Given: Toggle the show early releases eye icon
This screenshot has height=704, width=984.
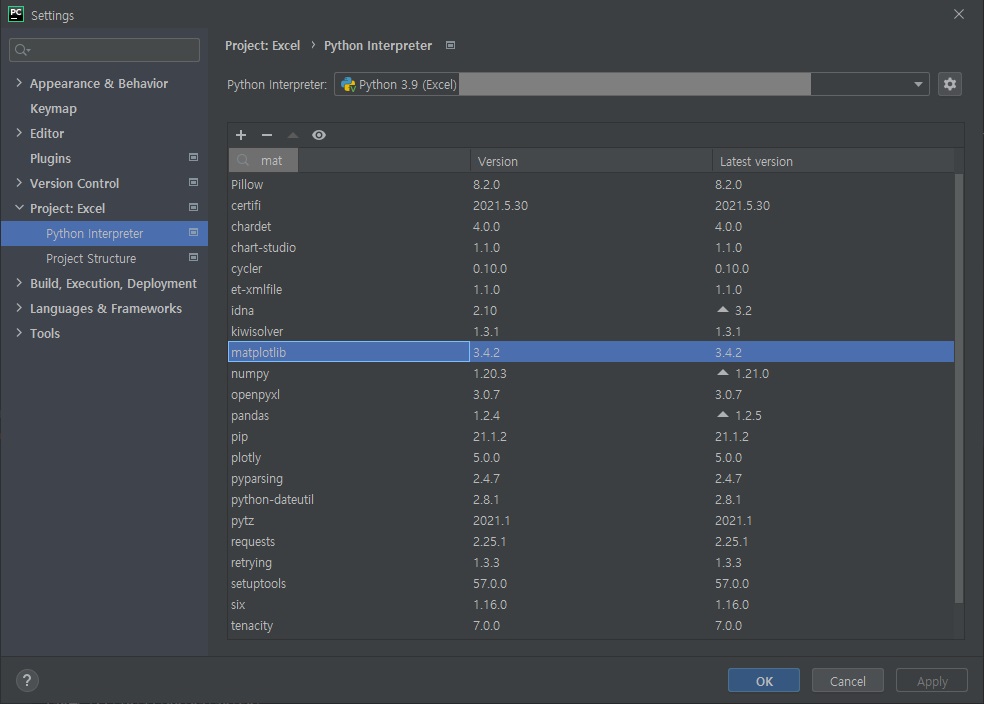Looking at the screenshot, I should tap(319, 135).
